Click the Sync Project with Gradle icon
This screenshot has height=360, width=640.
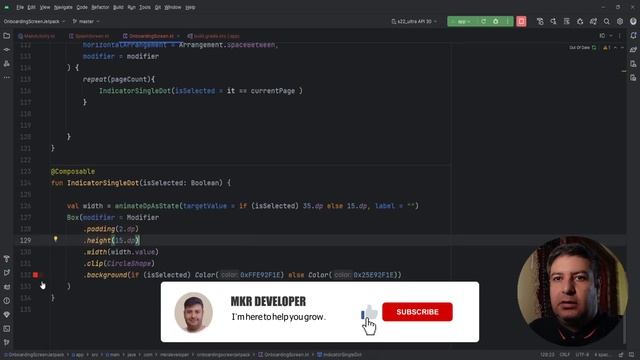coord(593,21)
